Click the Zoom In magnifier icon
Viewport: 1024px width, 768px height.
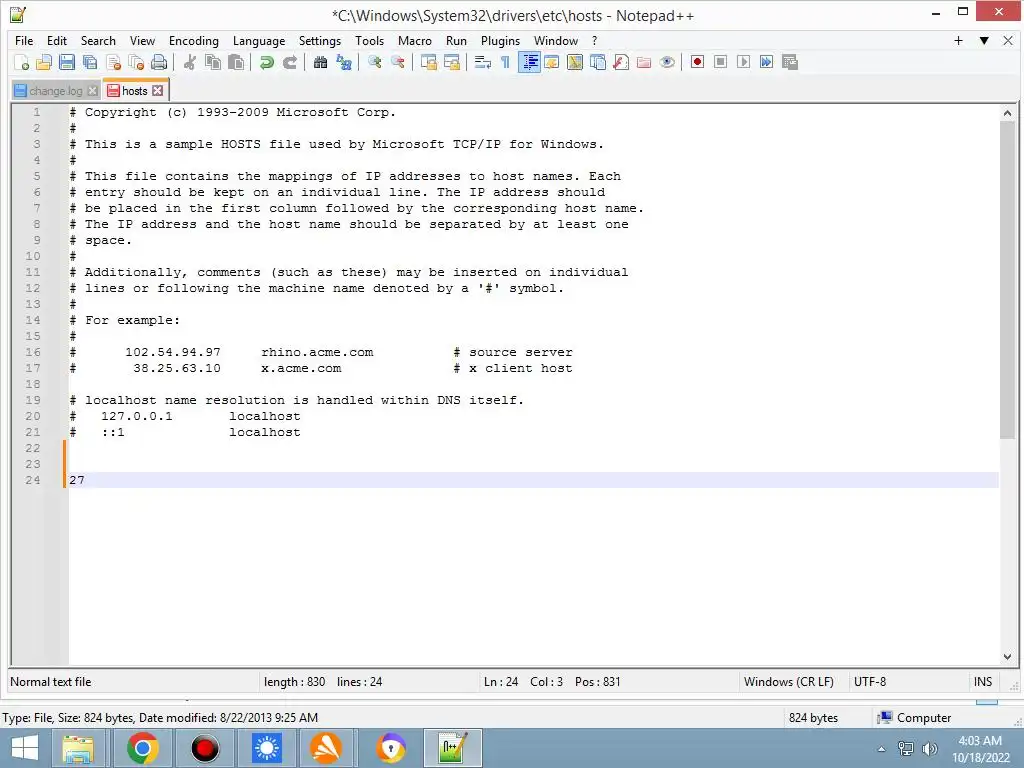click(374, 62)
